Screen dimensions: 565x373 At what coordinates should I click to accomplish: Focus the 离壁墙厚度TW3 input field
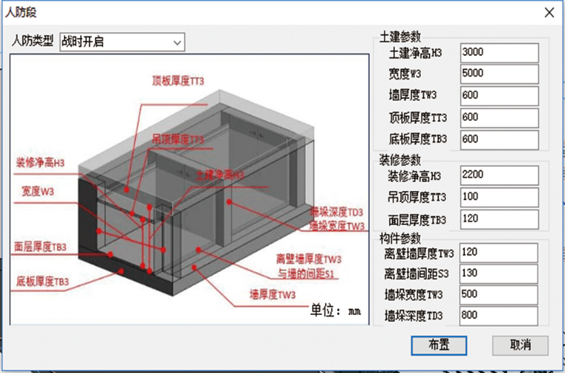(499, 252)
